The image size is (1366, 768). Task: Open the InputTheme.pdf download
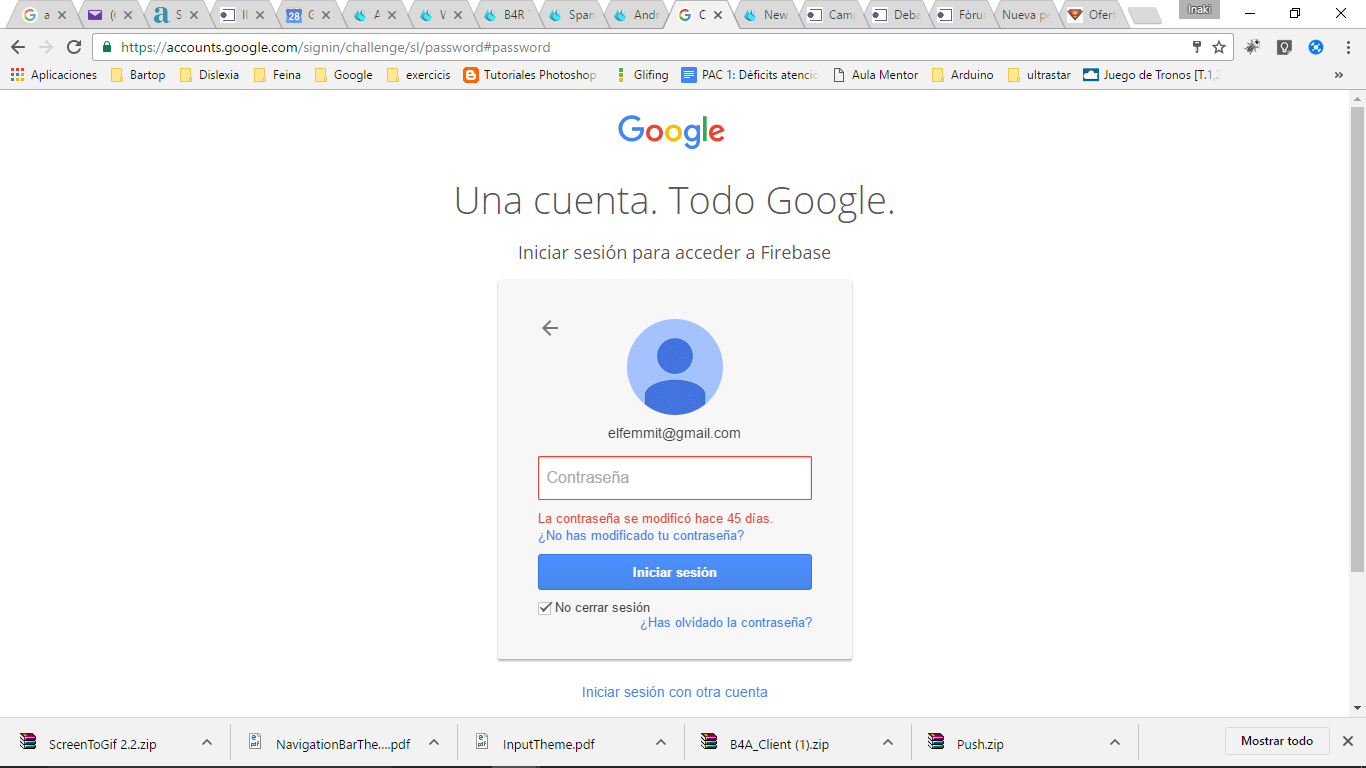point(536,744)
